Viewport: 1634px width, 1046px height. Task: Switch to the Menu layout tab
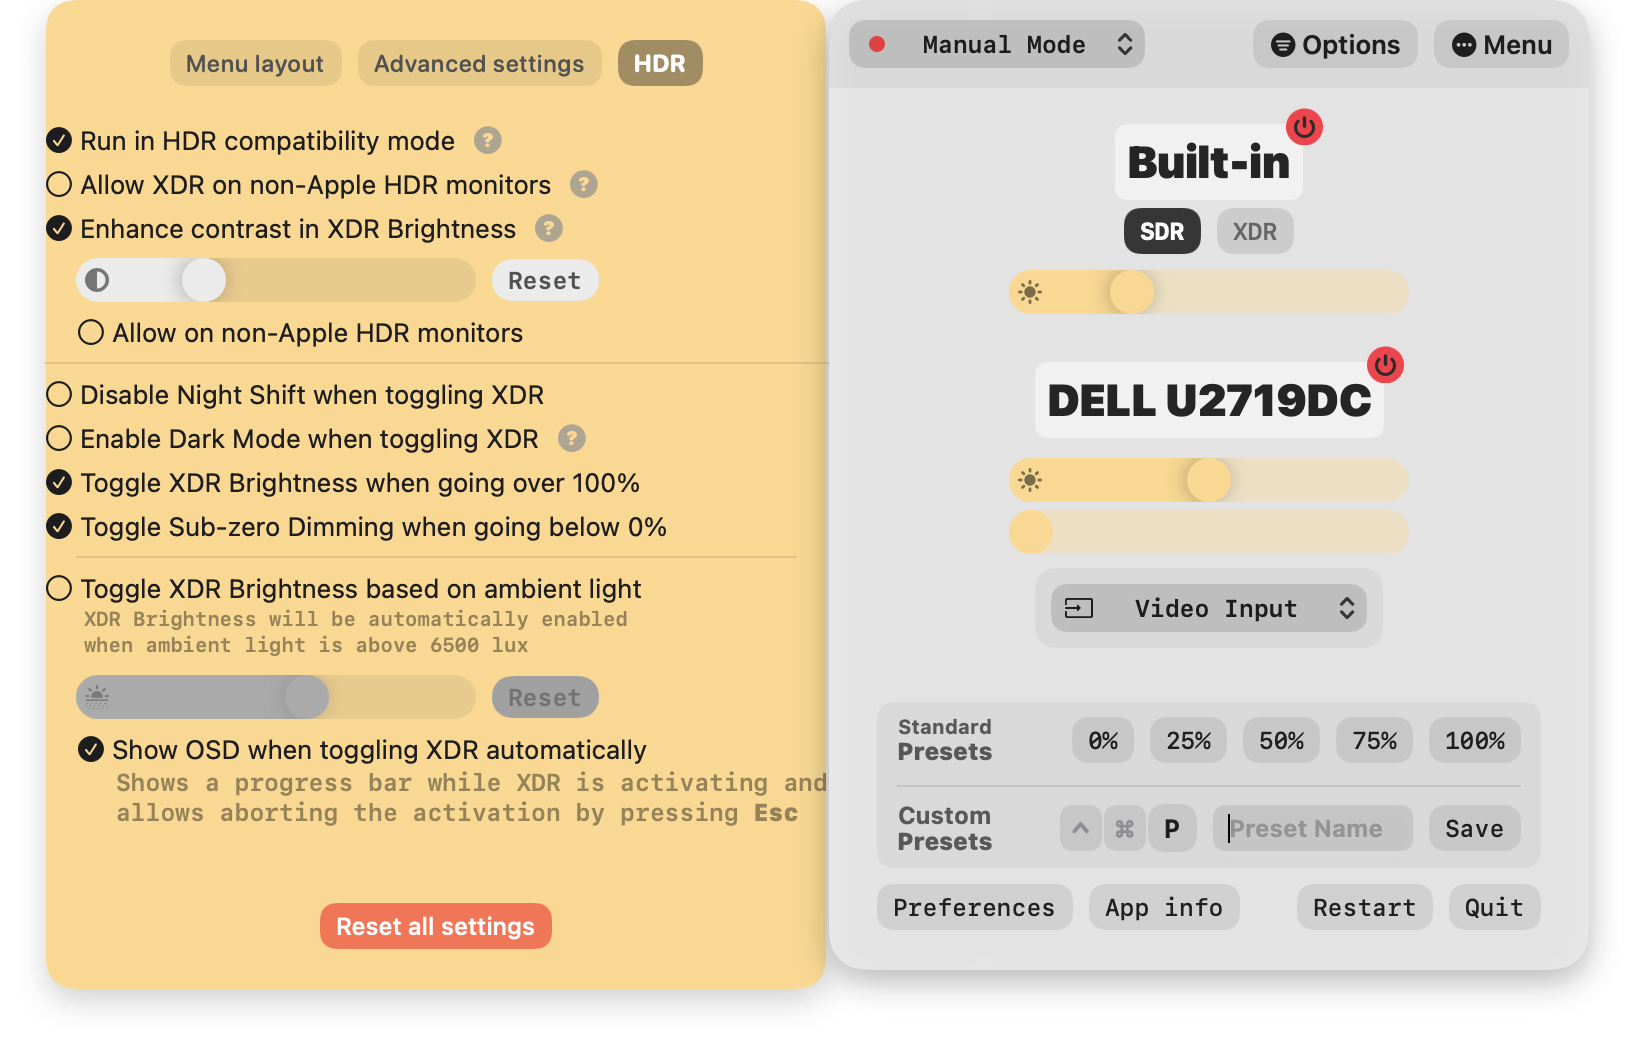(x=255, y=64)
